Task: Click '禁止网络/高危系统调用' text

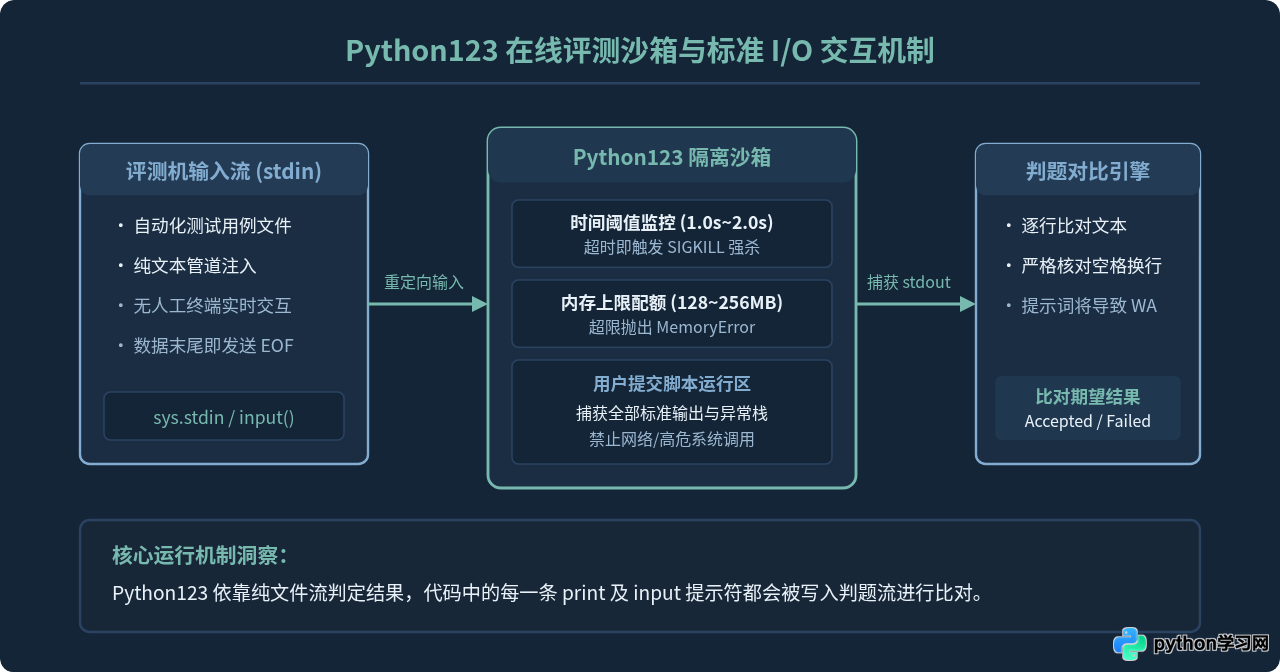Action: (672, 439)
